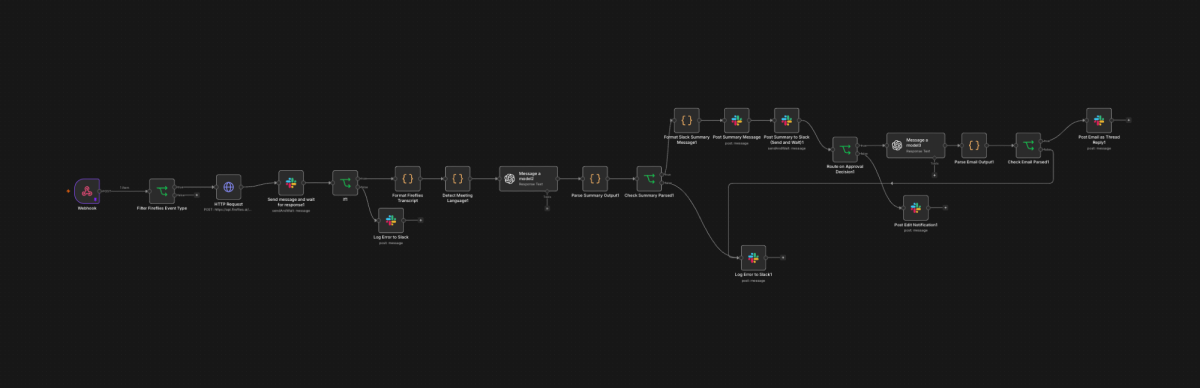1200x388 pixels.
Task: Select the Post Summary Message Slack node
Action: coord(736,121)
